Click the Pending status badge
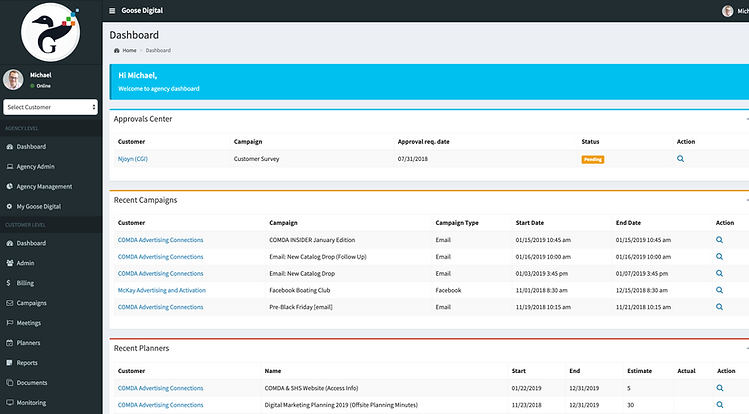This screenshot has width=749, height=414. tap(592, 159)
